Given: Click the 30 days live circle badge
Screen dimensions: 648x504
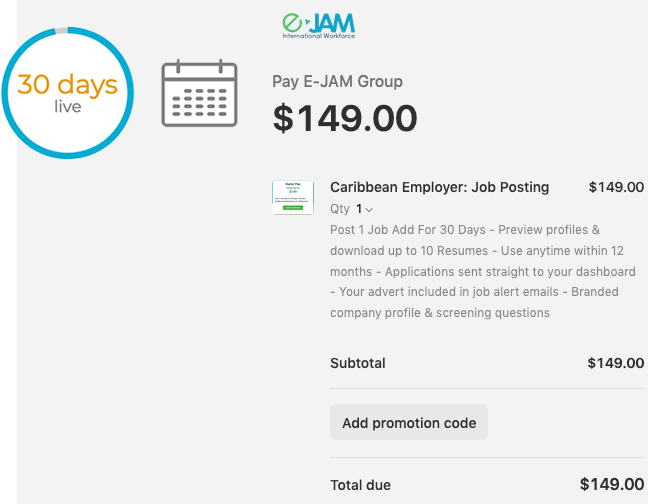Looking at the screenshot, I should 67,93.
